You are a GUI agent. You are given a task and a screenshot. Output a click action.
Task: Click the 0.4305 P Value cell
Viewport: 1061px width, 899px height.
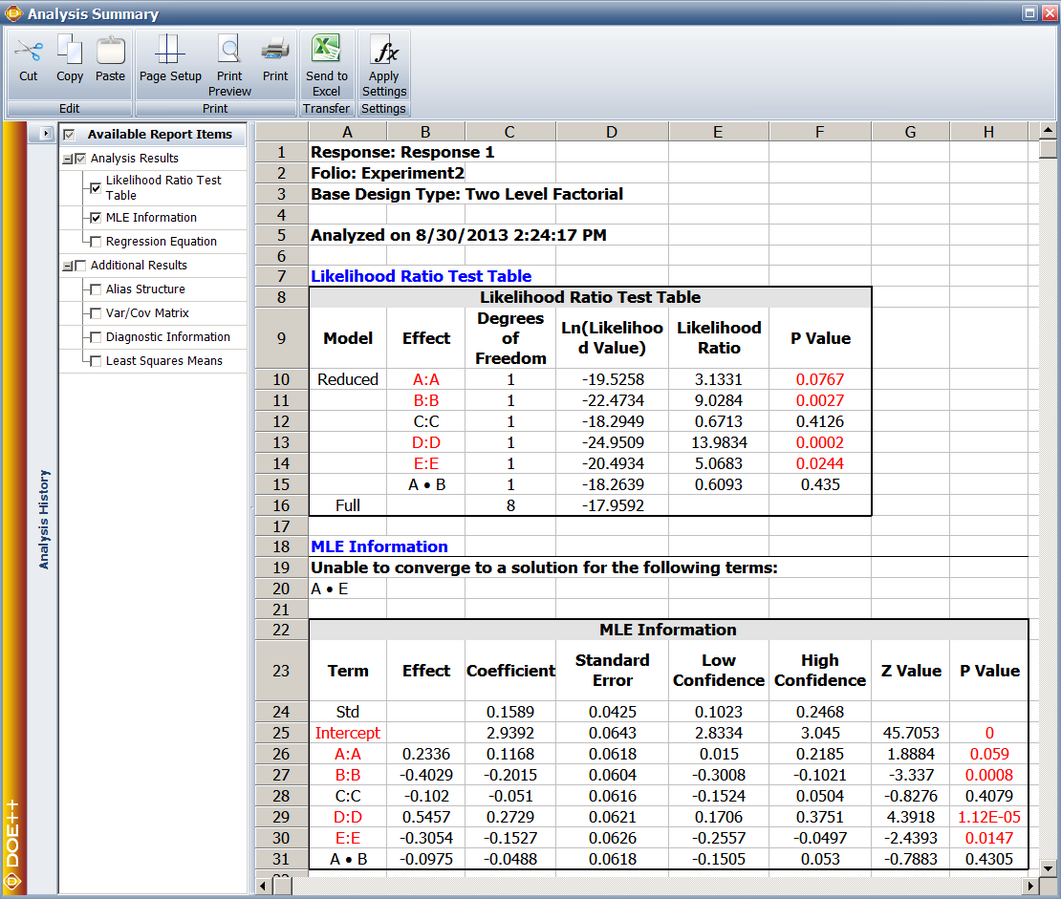click(x=989, y=858)
